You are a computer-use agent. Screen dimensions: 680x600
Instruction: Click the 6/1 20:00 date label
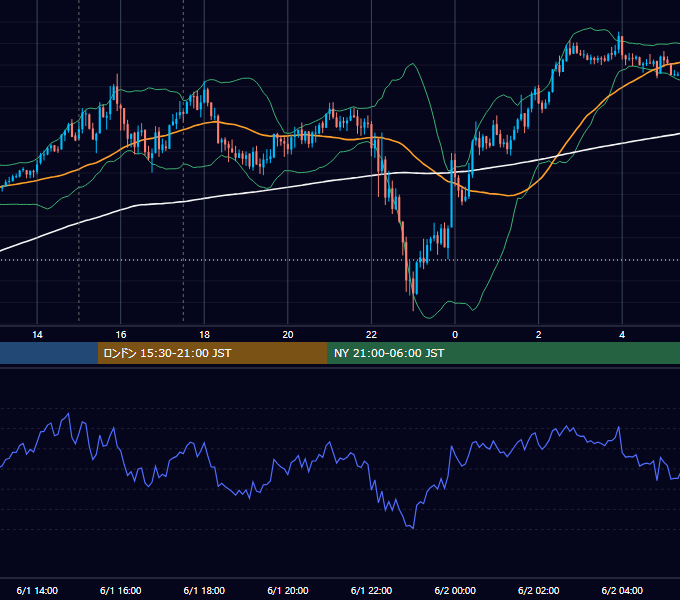coord(288,590)
